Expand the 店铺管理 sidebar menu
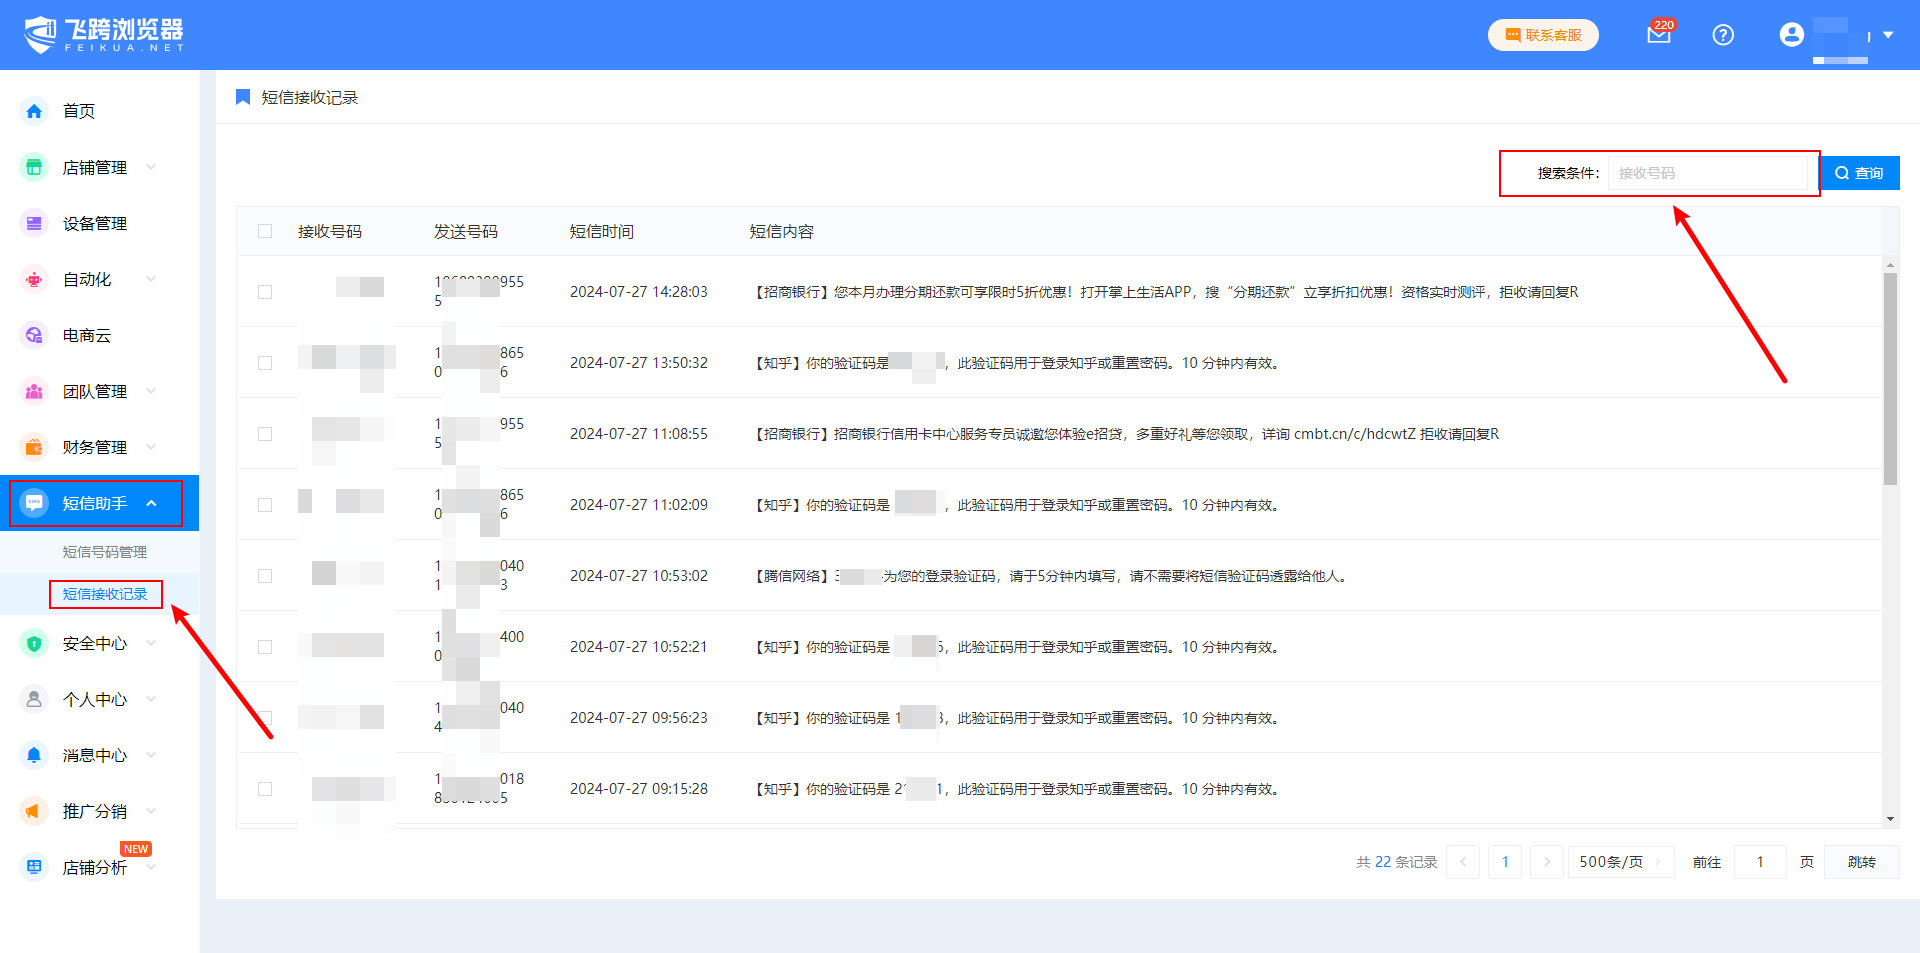The width and height of the screenshot is (1920, 953). [95, 167]
